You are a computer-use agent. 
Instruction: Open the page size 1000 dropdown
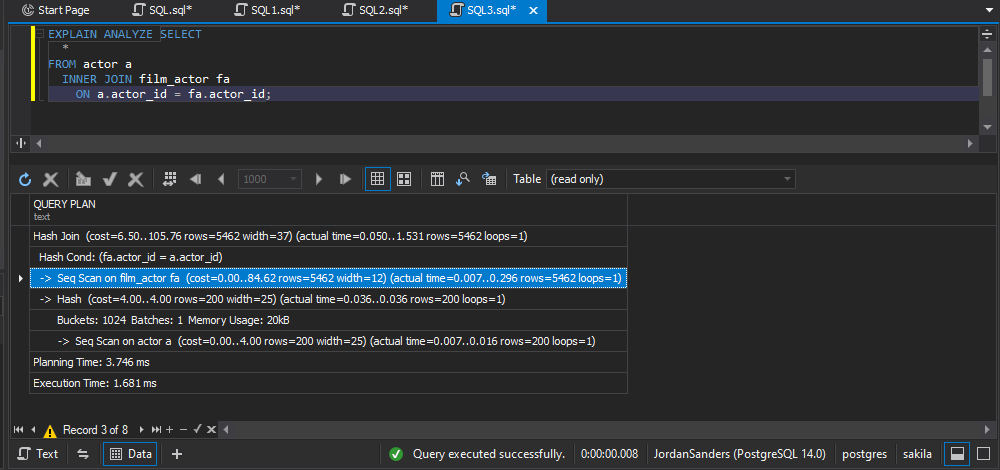tap(294, 179)
